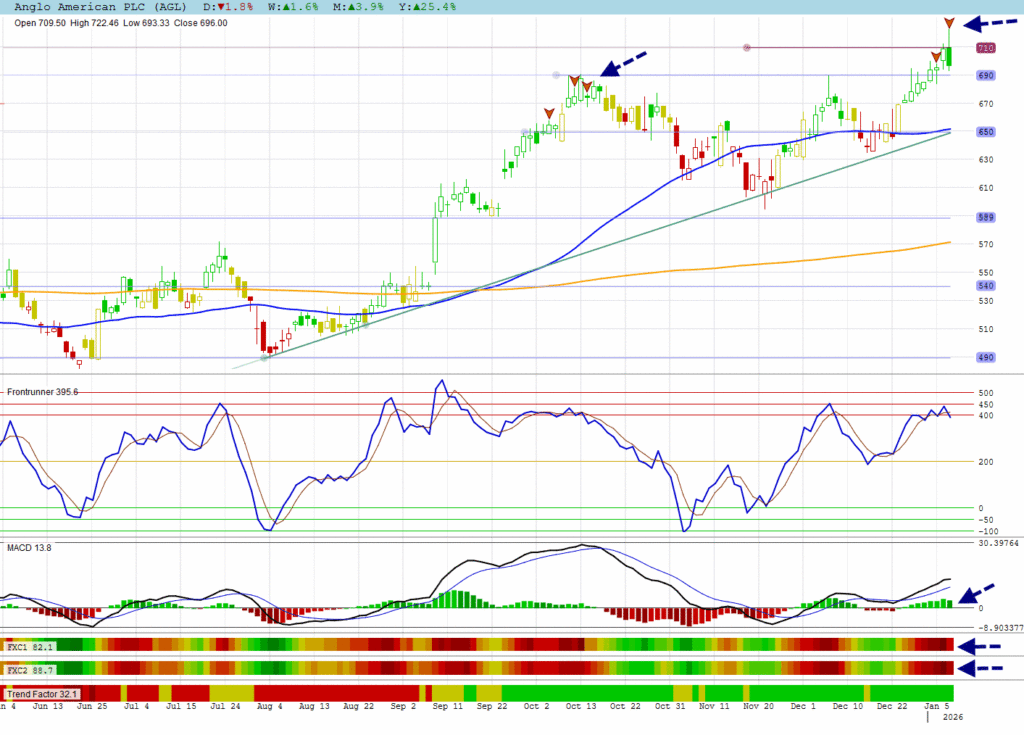The width and height of the screenshot is (1024, 735).
Task: Click the MACD 13.8 indicator label
Action: click(29, 548)
